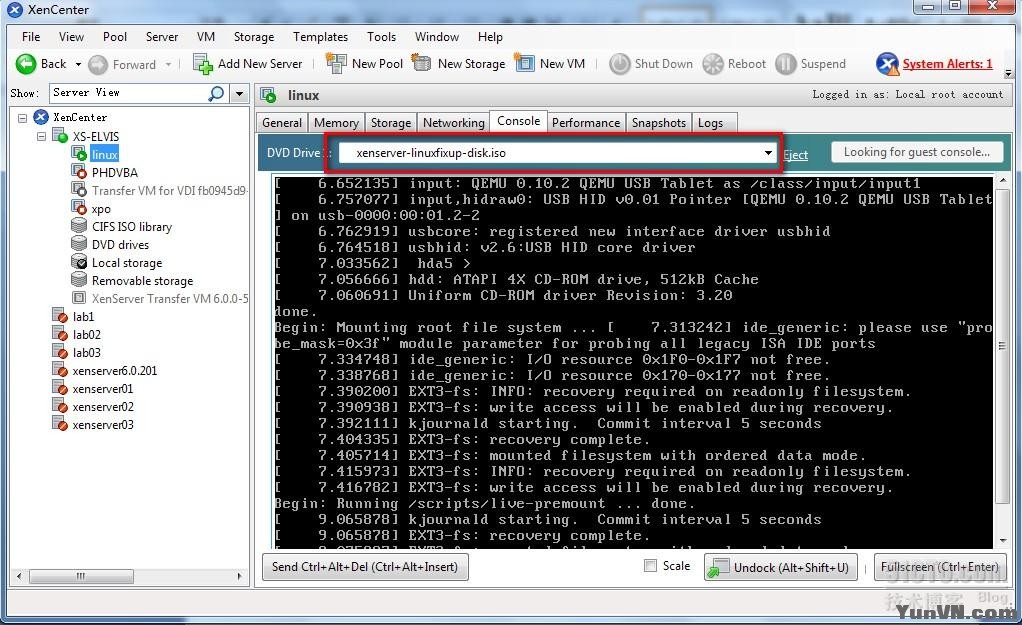Click the Undock button icon

718,567
